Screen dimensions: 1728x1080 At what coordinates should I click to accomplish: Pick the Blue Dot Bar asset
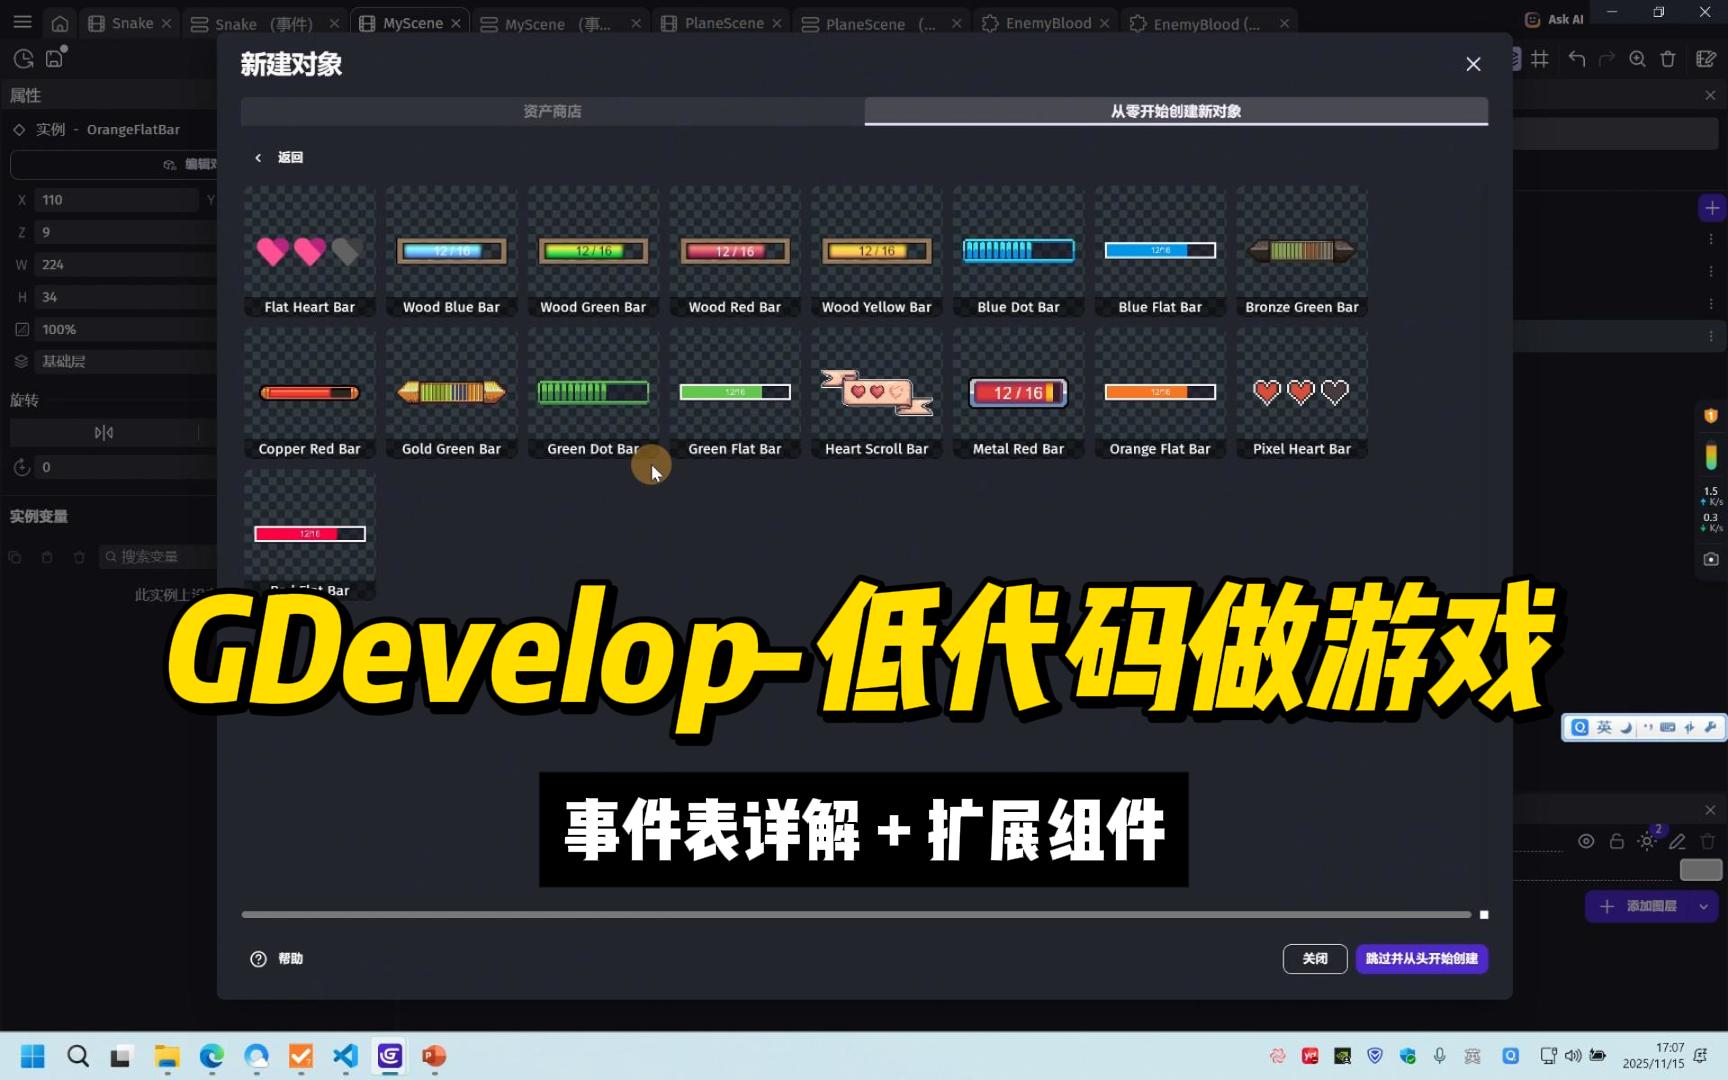click(1018, 251)
